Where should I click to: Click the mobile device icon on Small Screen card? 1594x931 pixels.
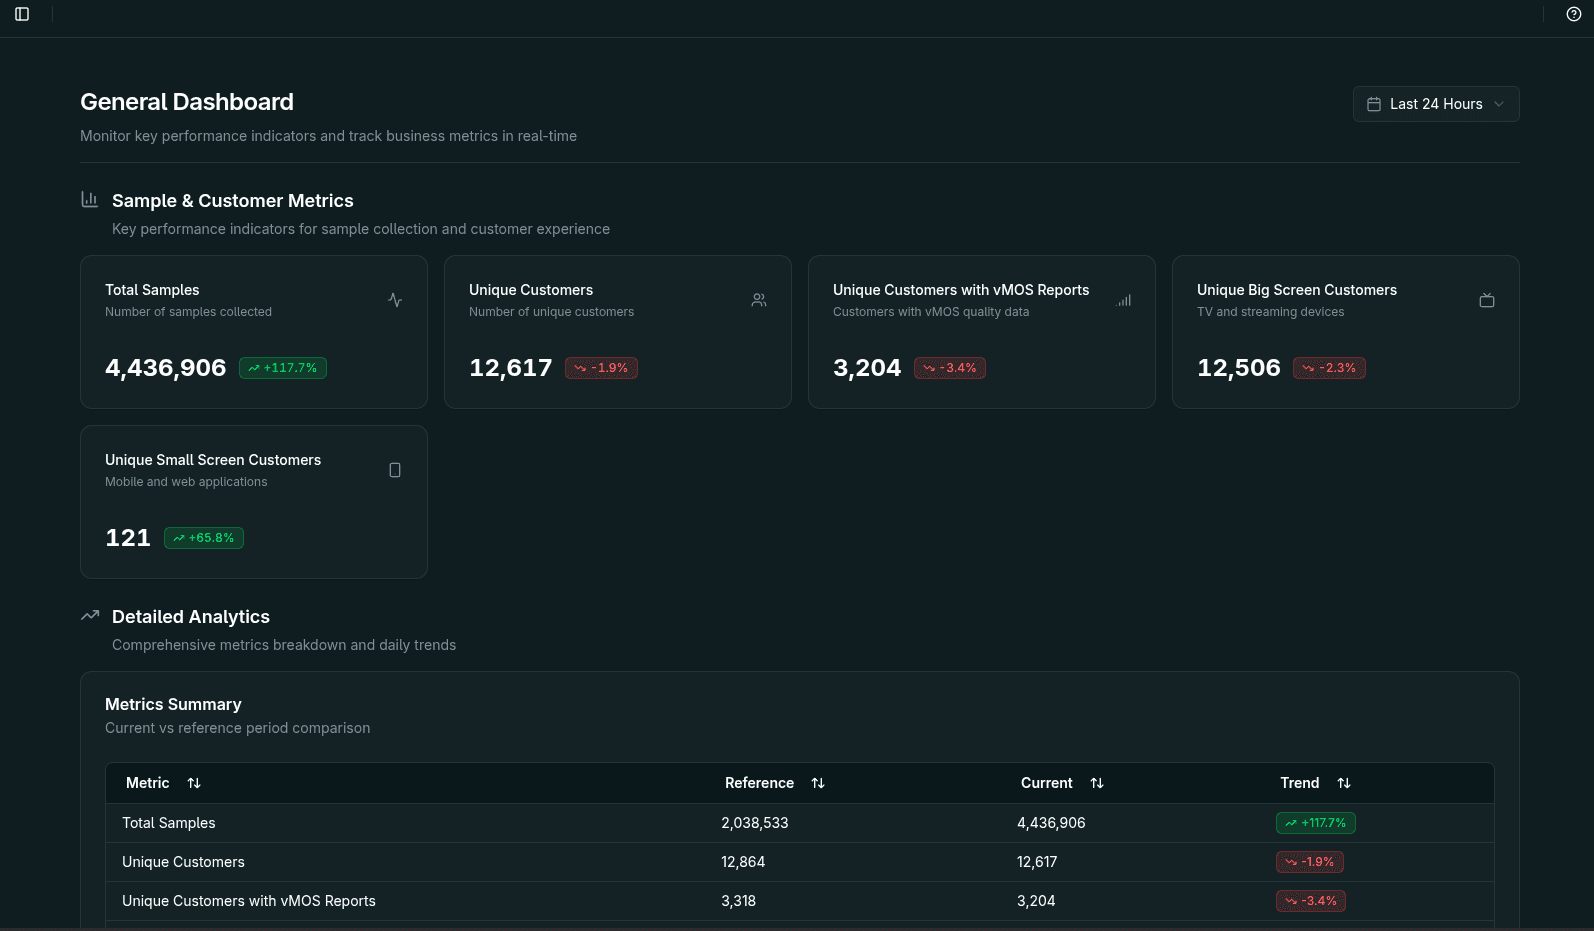395,470
